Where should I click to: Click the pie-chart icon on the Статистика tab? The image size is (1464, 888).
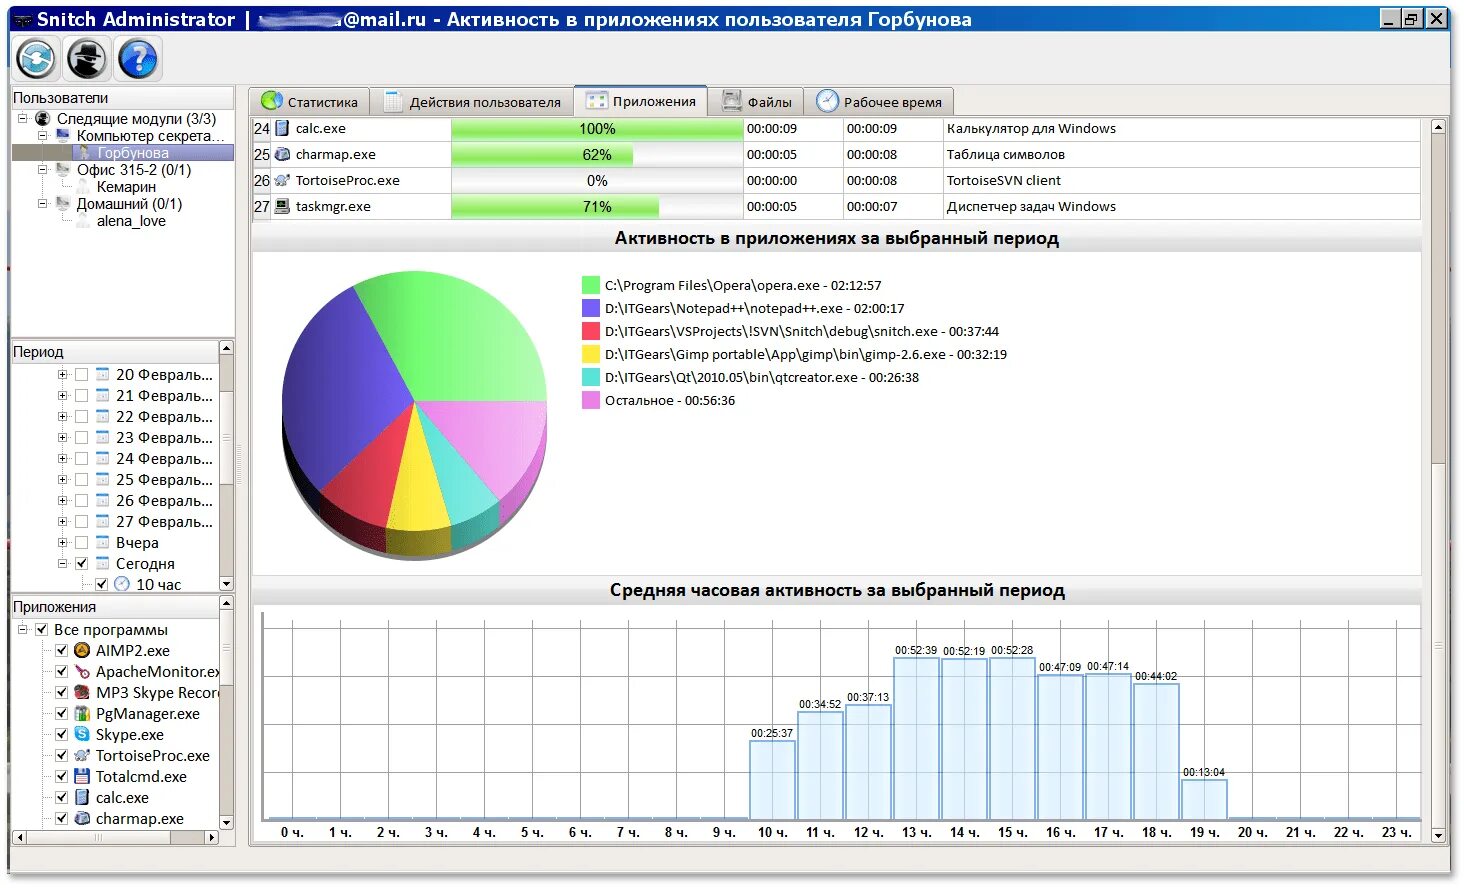[271, 101]
